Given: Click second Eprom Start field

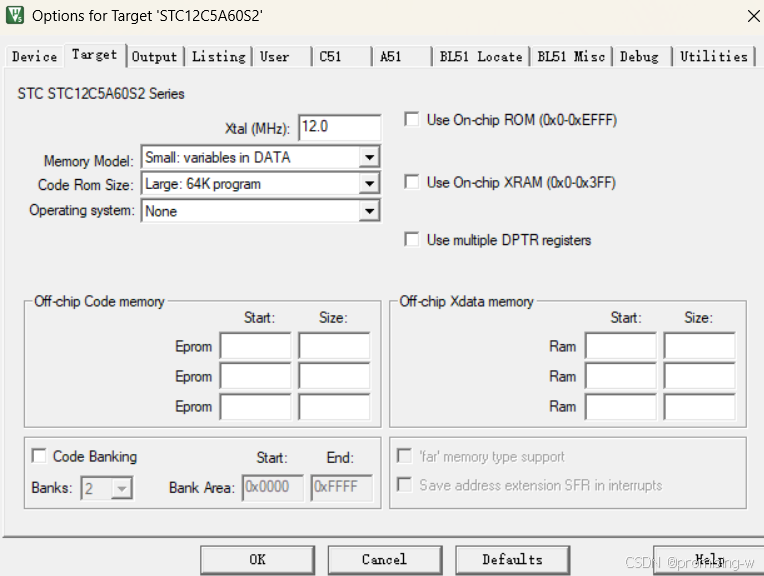Looking at the screenshot, I should click(x=255, y=376).
